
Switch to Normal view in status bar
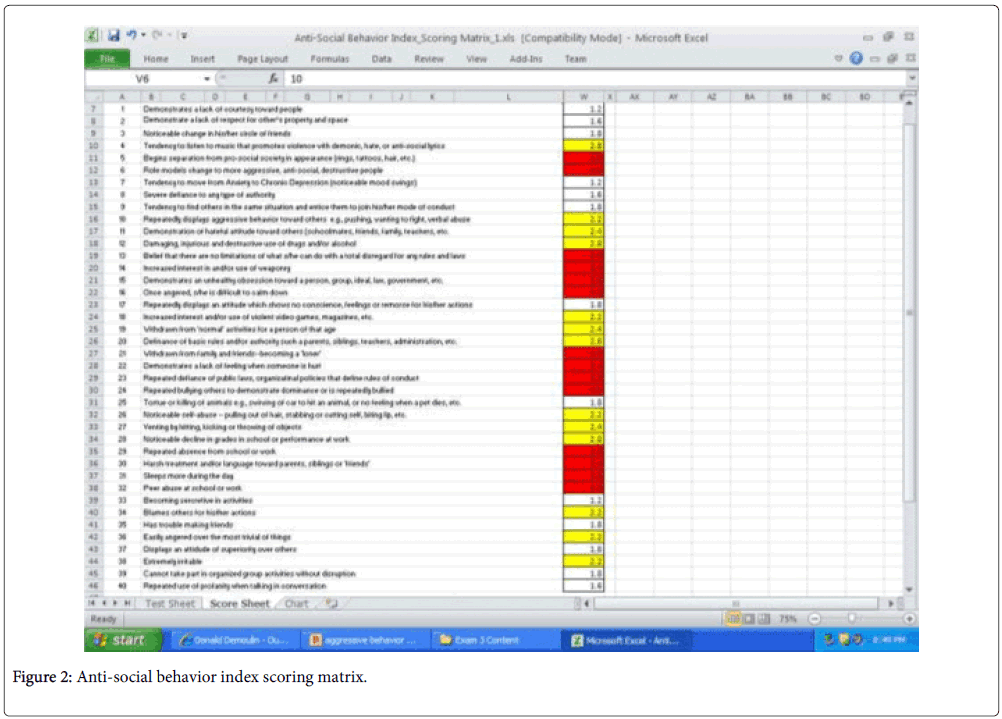coord(732,619)
